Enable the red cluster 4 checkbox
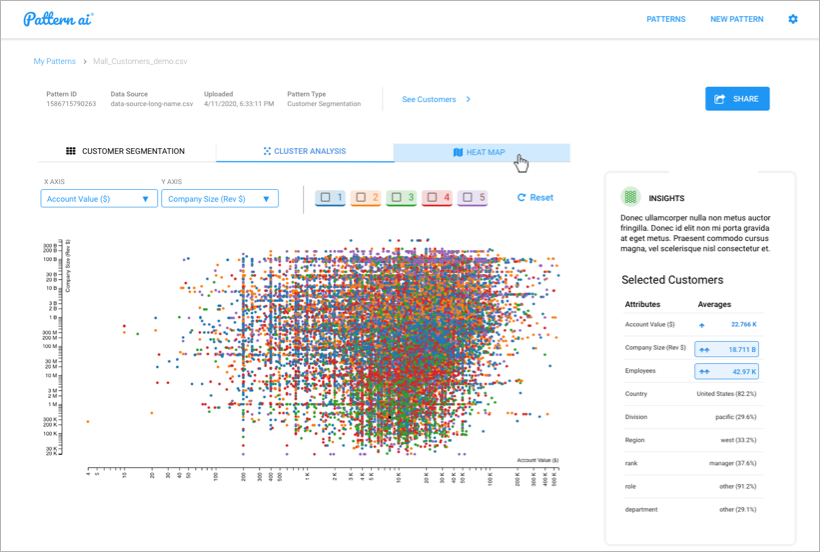The width and height of the screenshot is (820, 552). [x=432, y=198]
